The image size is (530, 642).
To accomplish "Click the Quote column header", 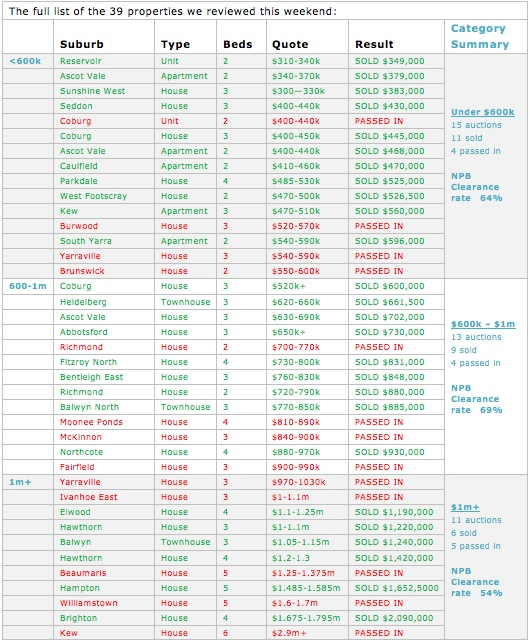I will [290, 44].
